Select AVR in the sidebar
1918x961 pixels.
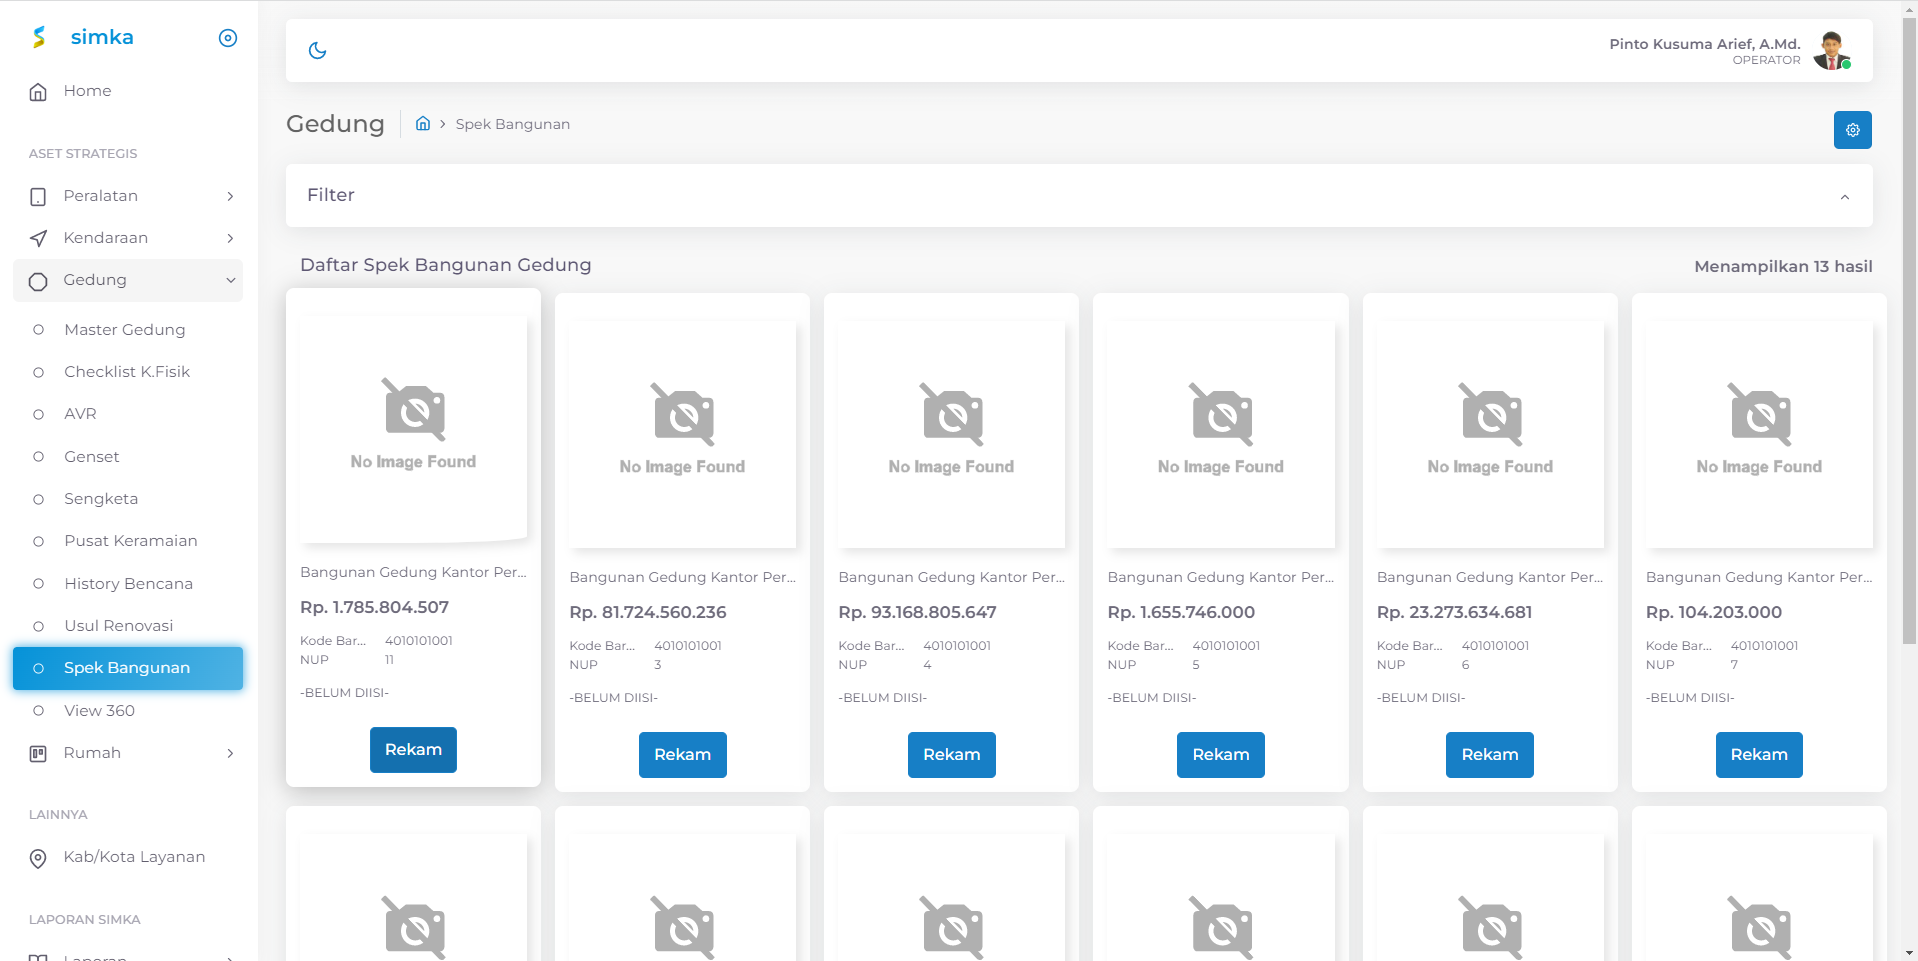coord(128,414)
